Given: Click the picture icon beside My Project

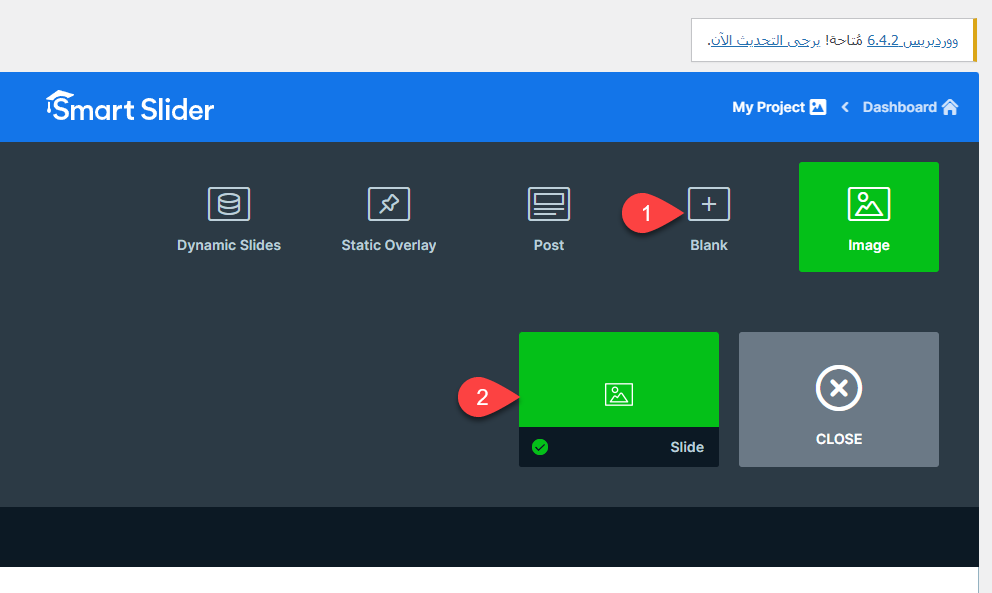Looking at the screenshot, I should [818, 107].
